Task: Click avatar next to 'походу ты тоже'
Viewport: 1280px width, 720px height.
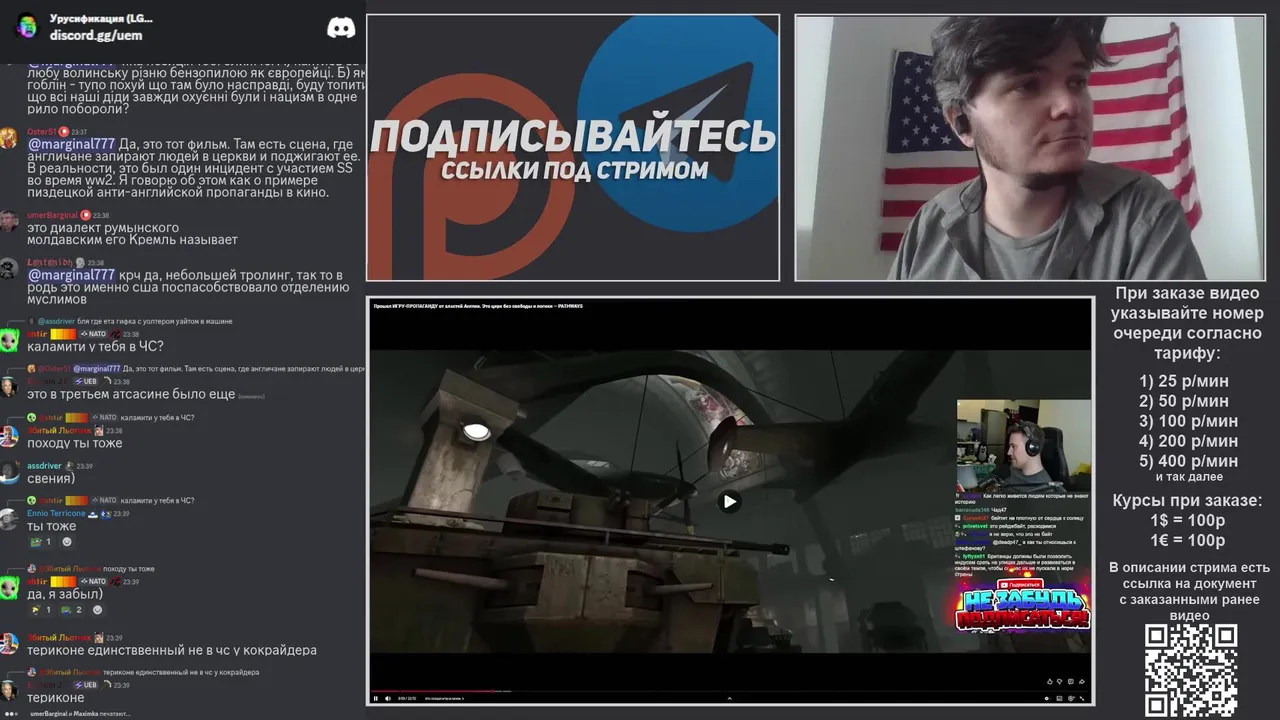Action: (9, 437)
